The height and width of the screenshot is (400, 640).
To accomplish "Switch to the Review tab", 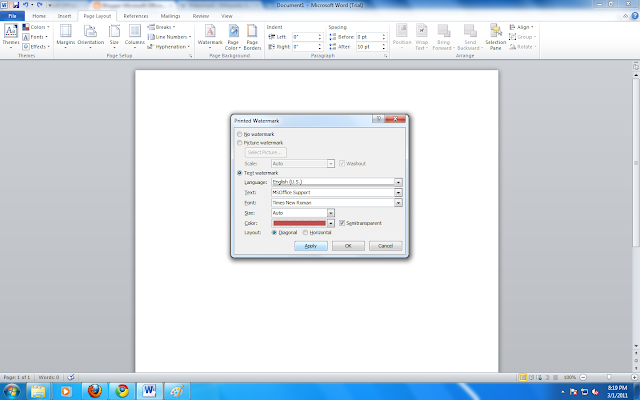I will coord(201,16).
